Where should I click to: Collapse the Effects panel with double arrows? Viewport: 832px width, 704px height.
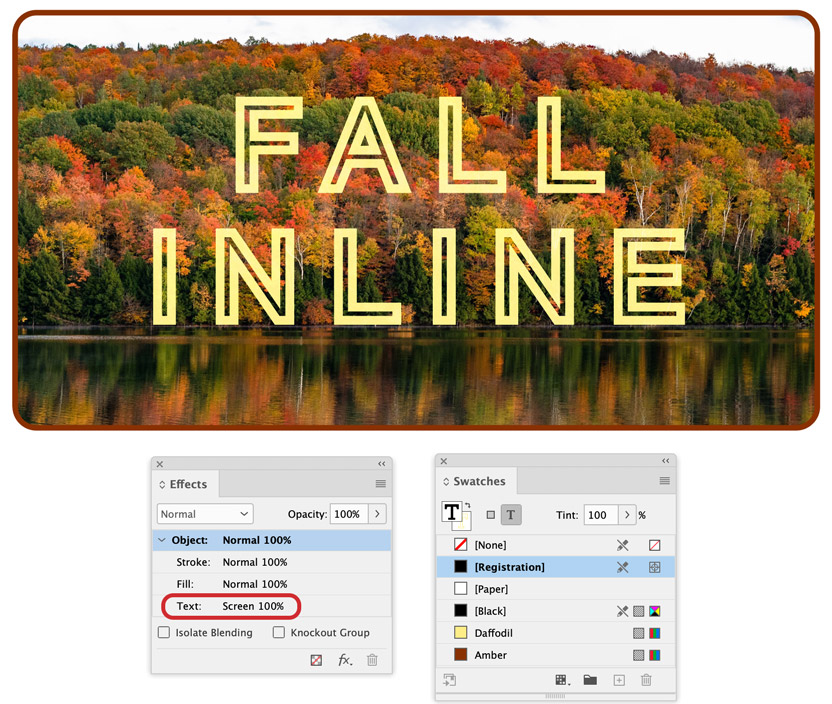382,464
